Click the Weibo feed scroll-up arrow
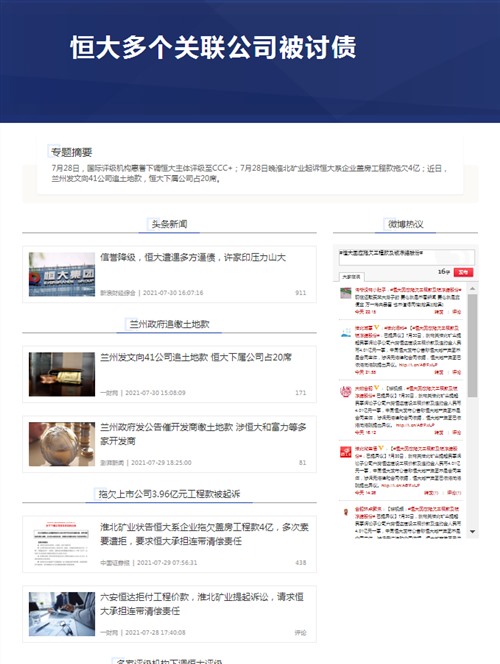500x664 pixels. [x=472, y=289]
